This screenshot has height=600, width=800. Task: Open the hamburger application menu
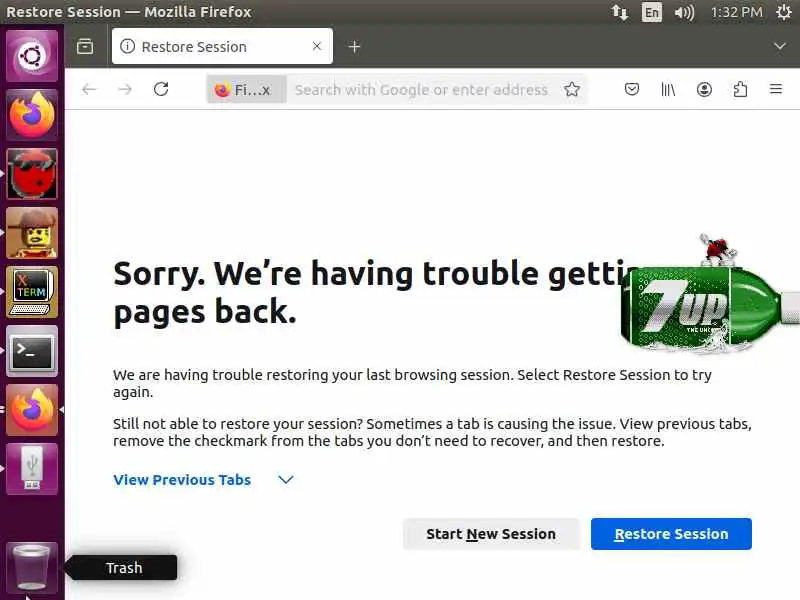click(776, 89)
